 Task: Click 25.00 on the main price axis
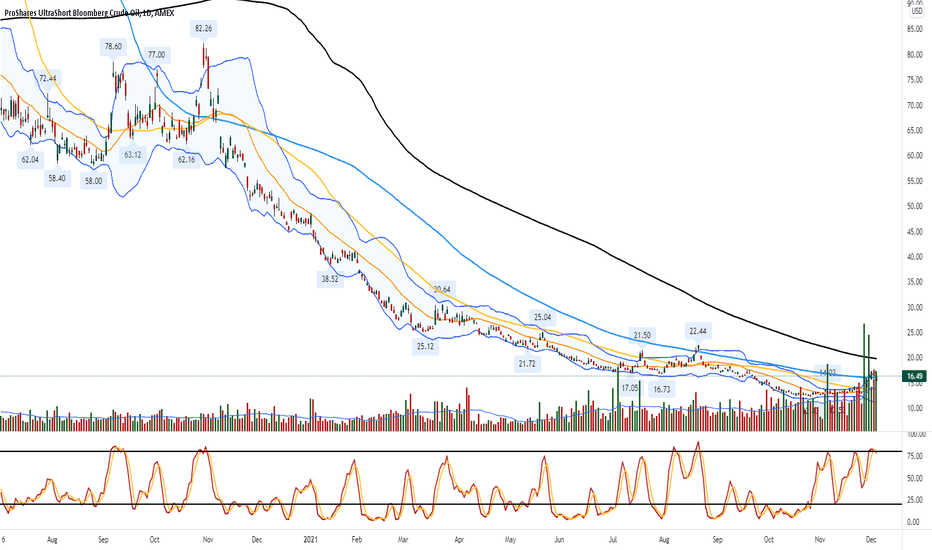click(915, 333)
